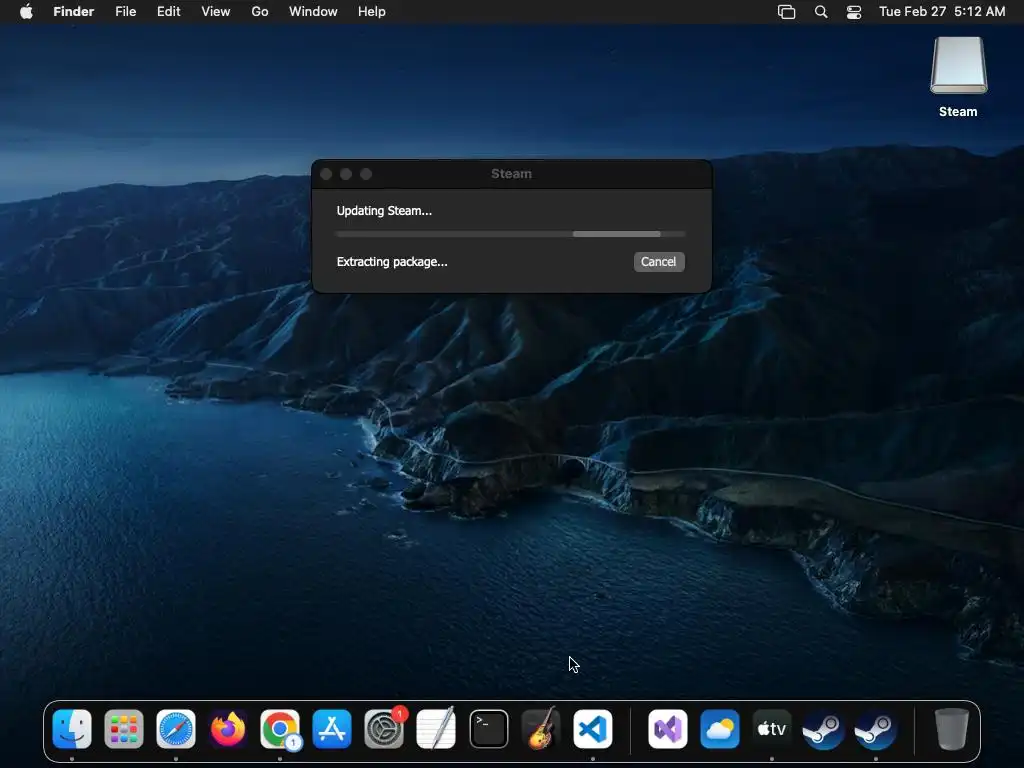Open Launchpad in the dock
This screenshot has width=1024, height=768.
click(x=124, y=729)
